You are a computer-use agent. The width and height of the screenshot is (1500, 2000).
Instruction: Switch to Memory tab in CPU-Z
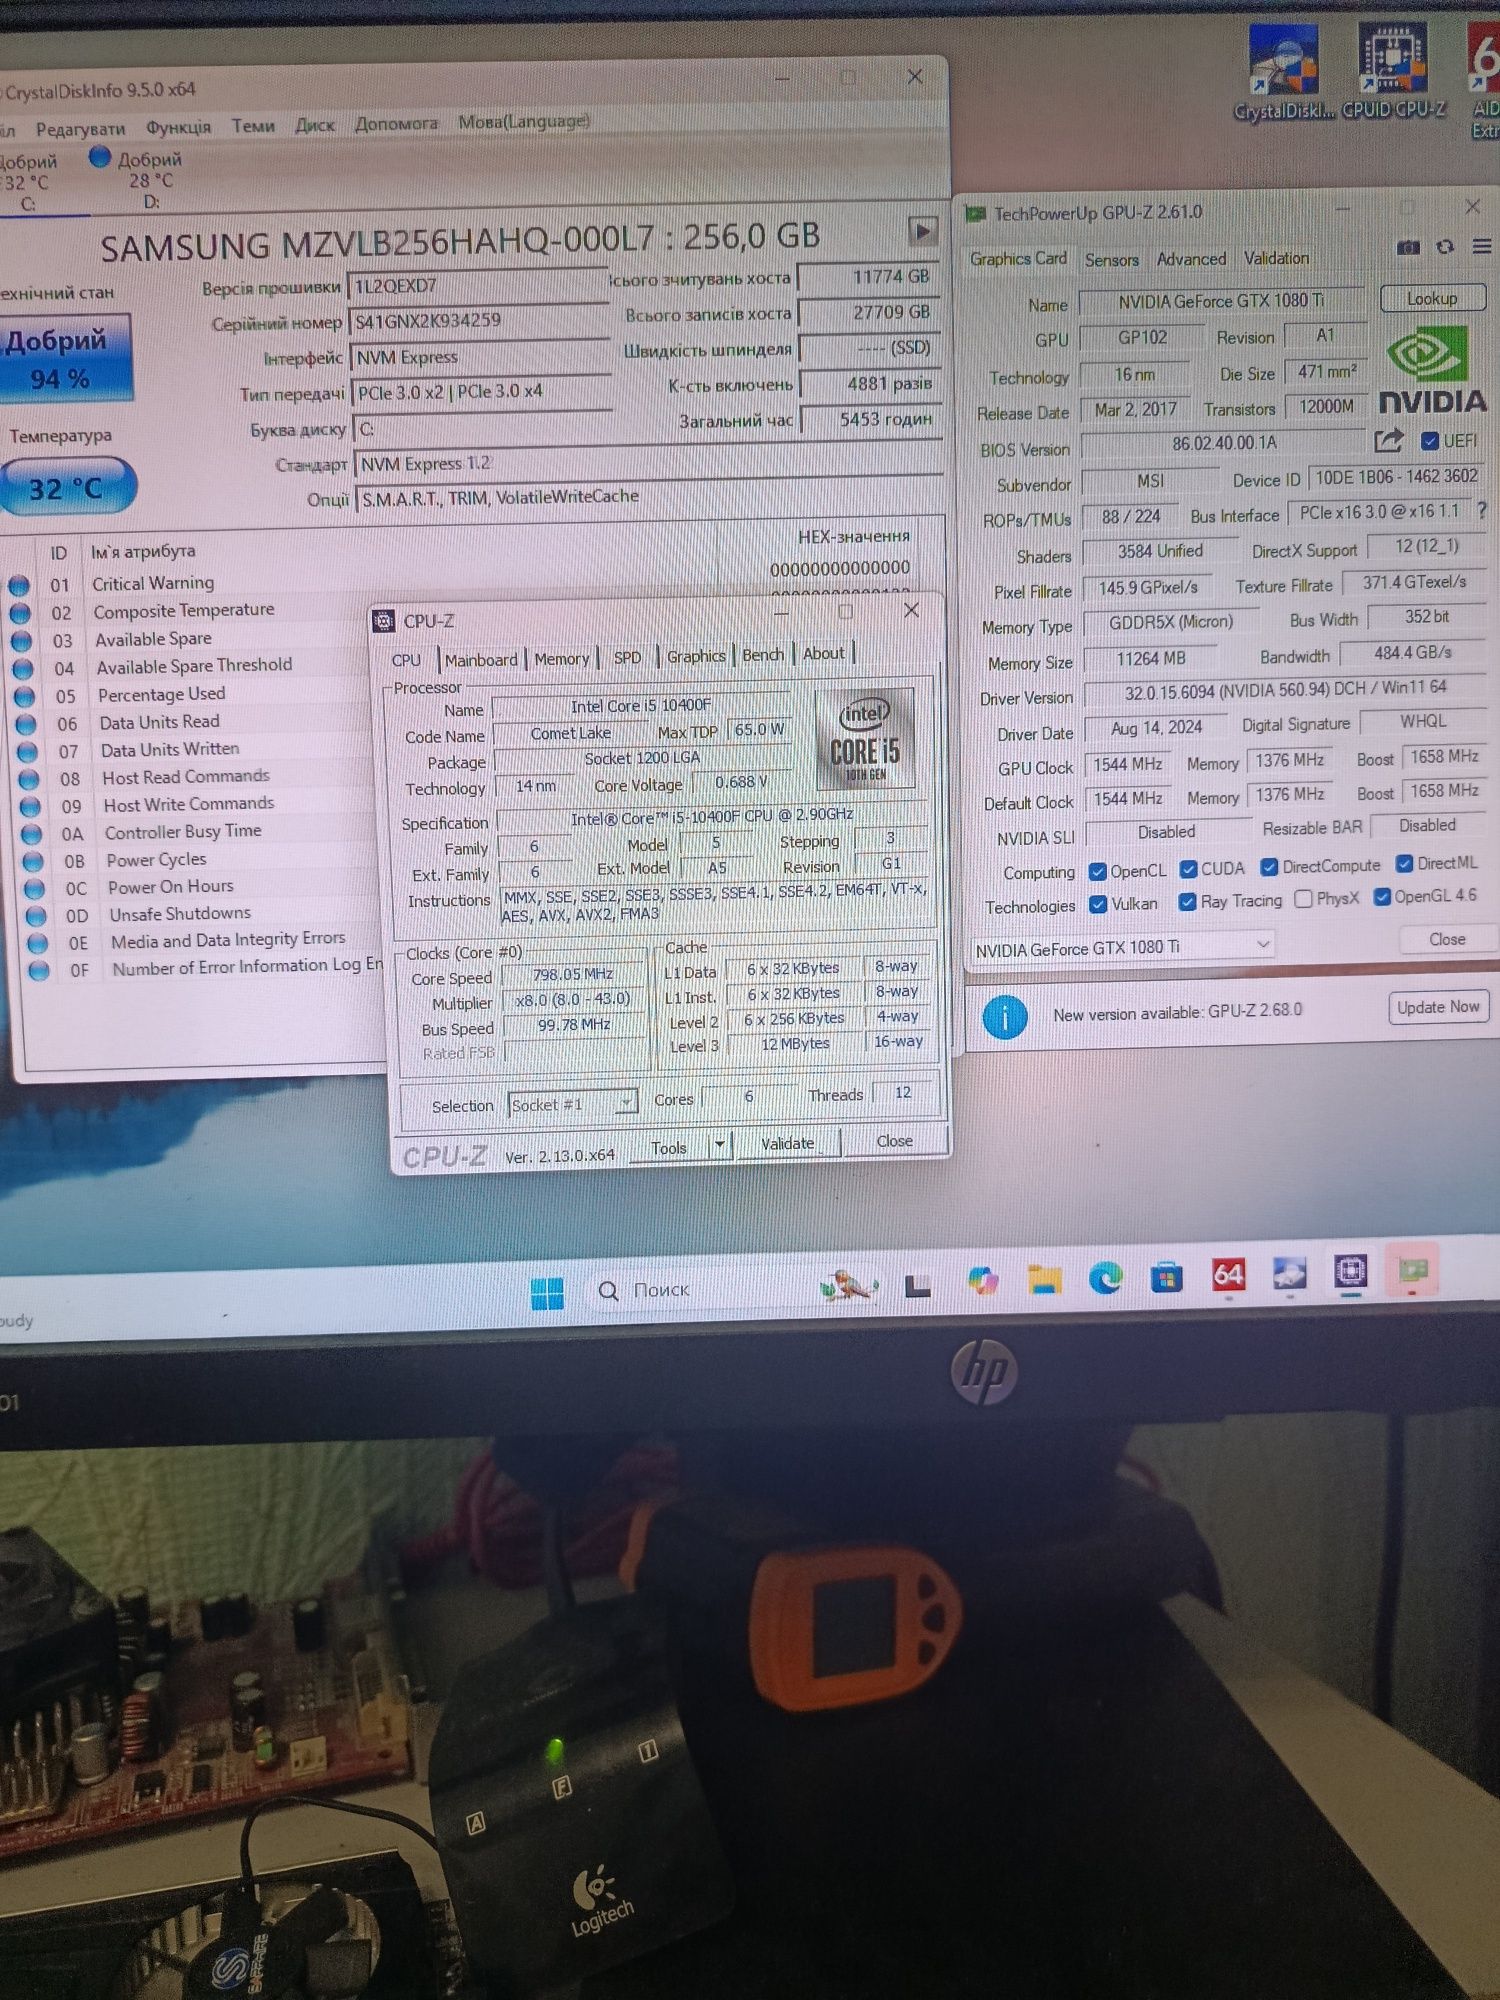coord(562,659)
